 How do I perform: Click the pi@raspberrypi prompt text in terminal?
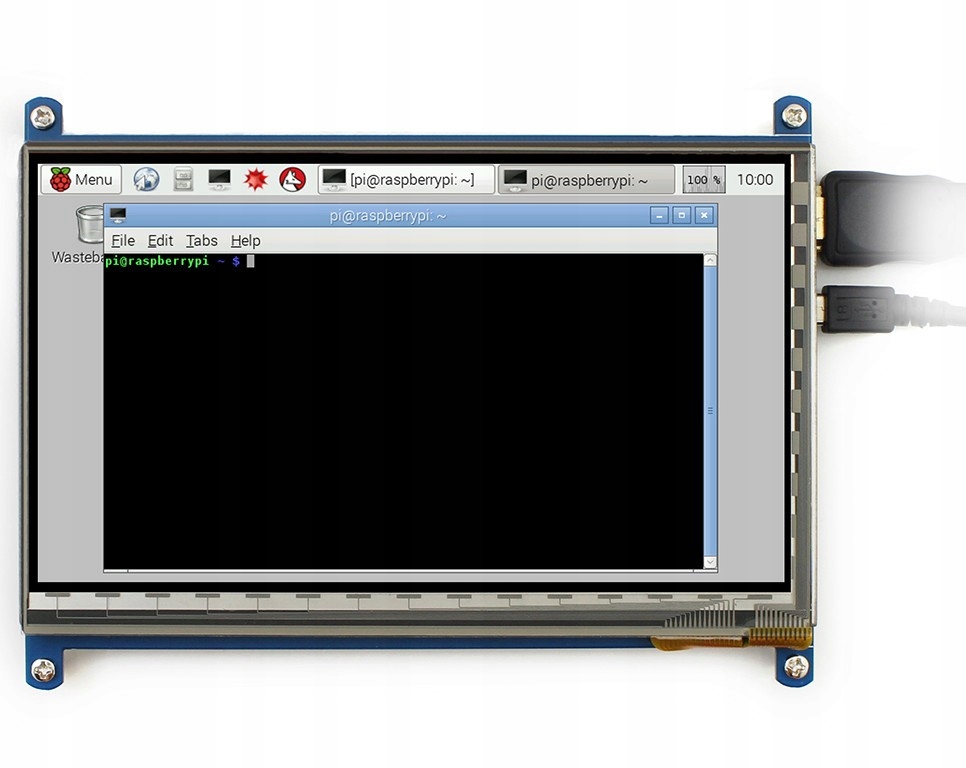[x=156, y=261]
